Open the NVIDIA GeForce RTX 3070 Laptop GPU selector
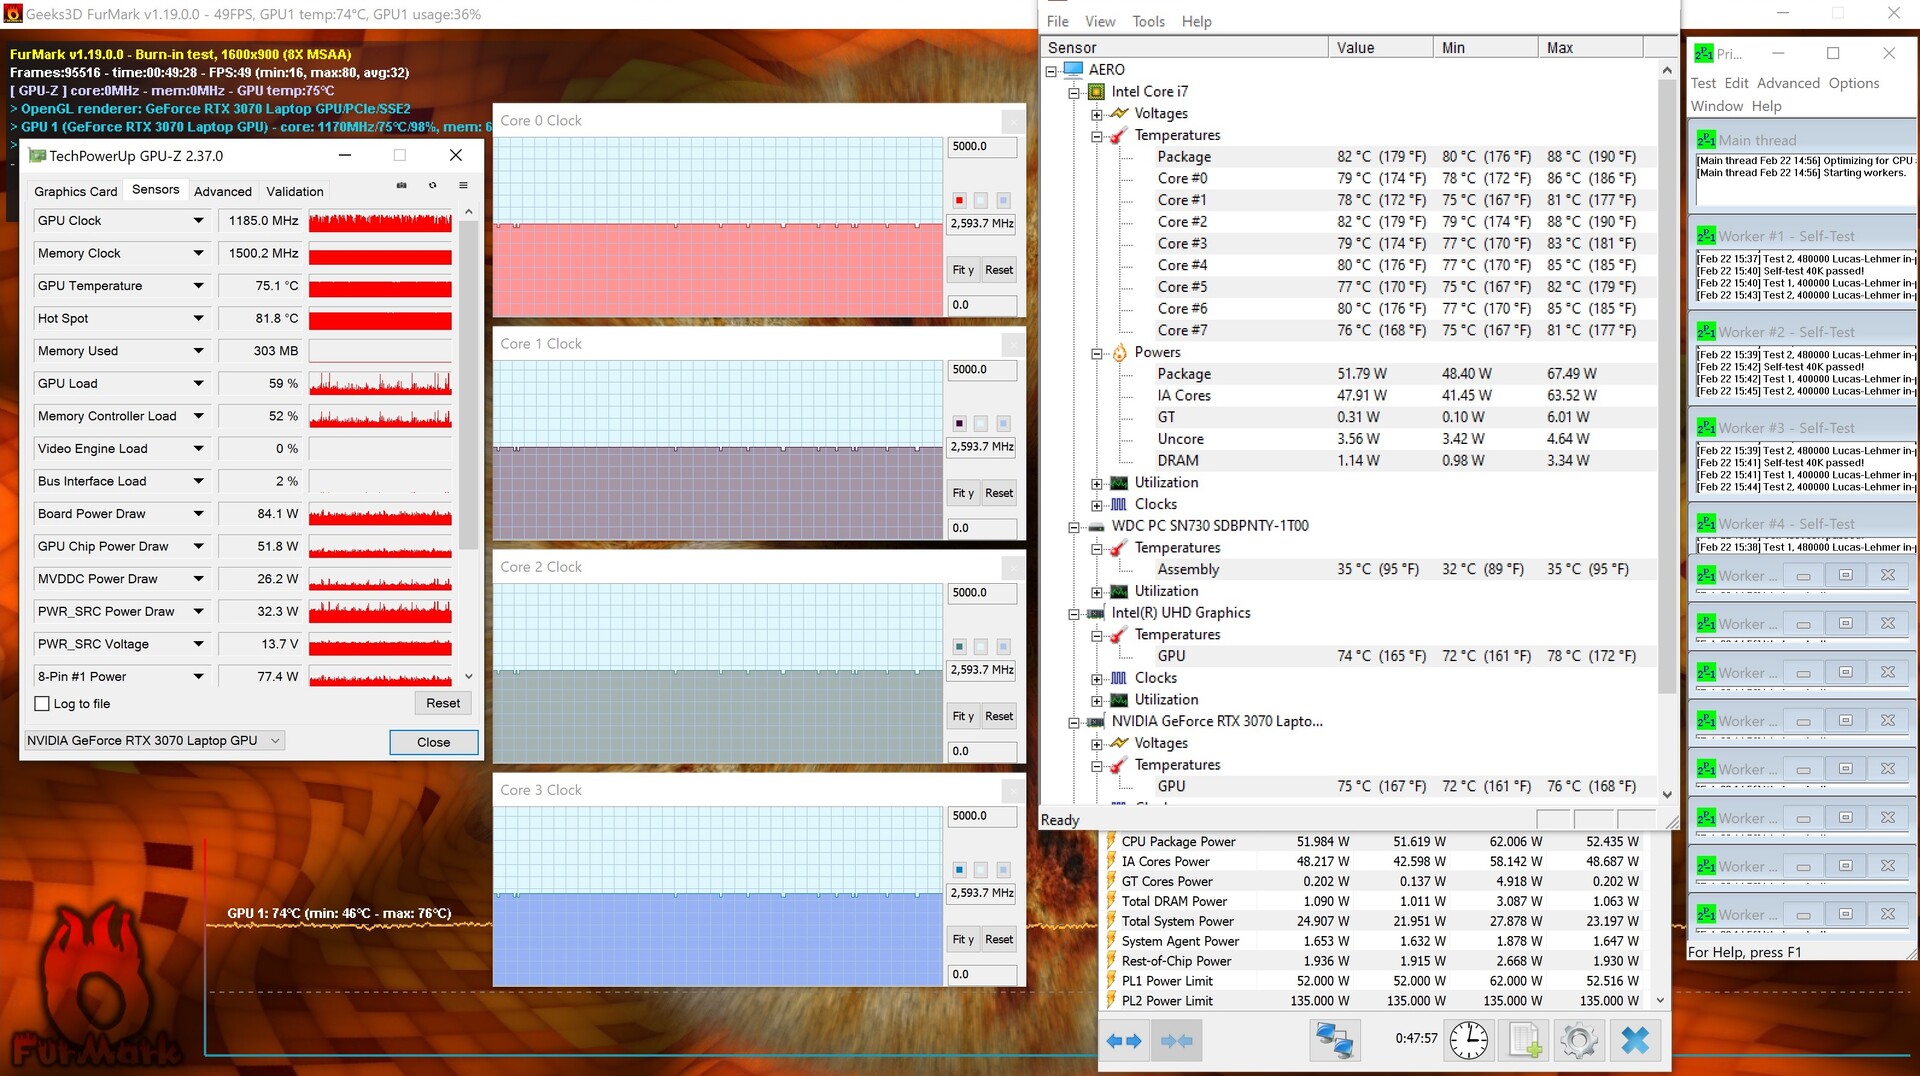The image size is (1920, 1076). pyautogui.click(x=154, y=741)
